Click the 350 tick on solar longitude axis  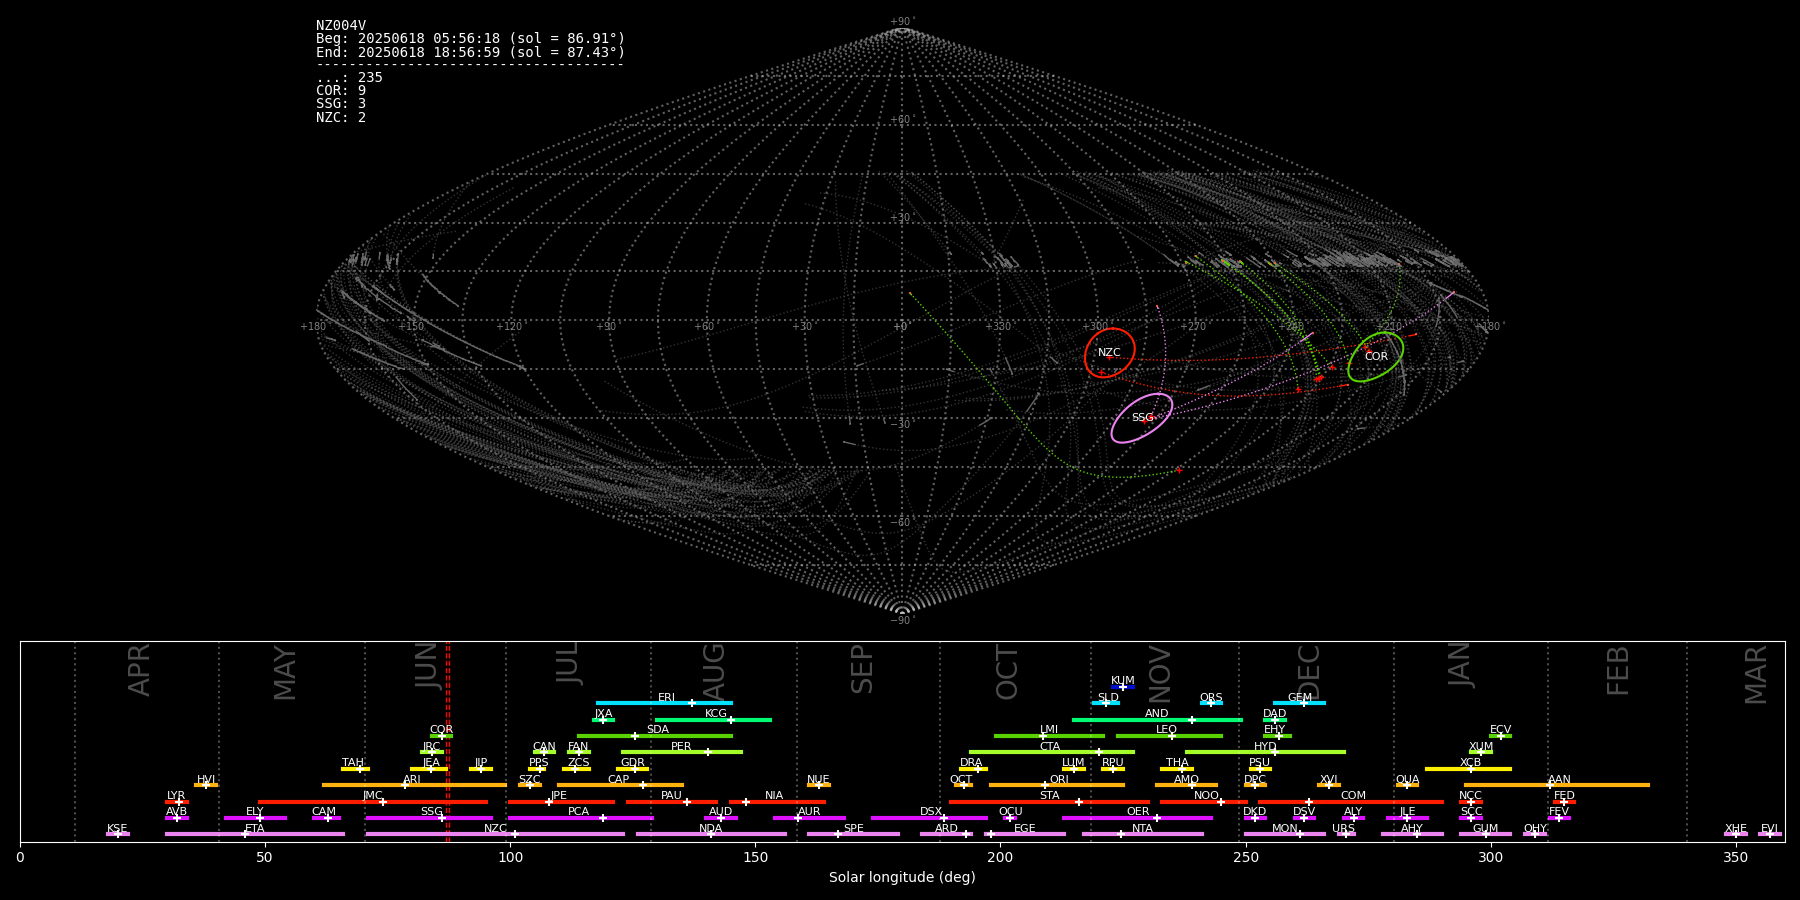click(1736, 857)
